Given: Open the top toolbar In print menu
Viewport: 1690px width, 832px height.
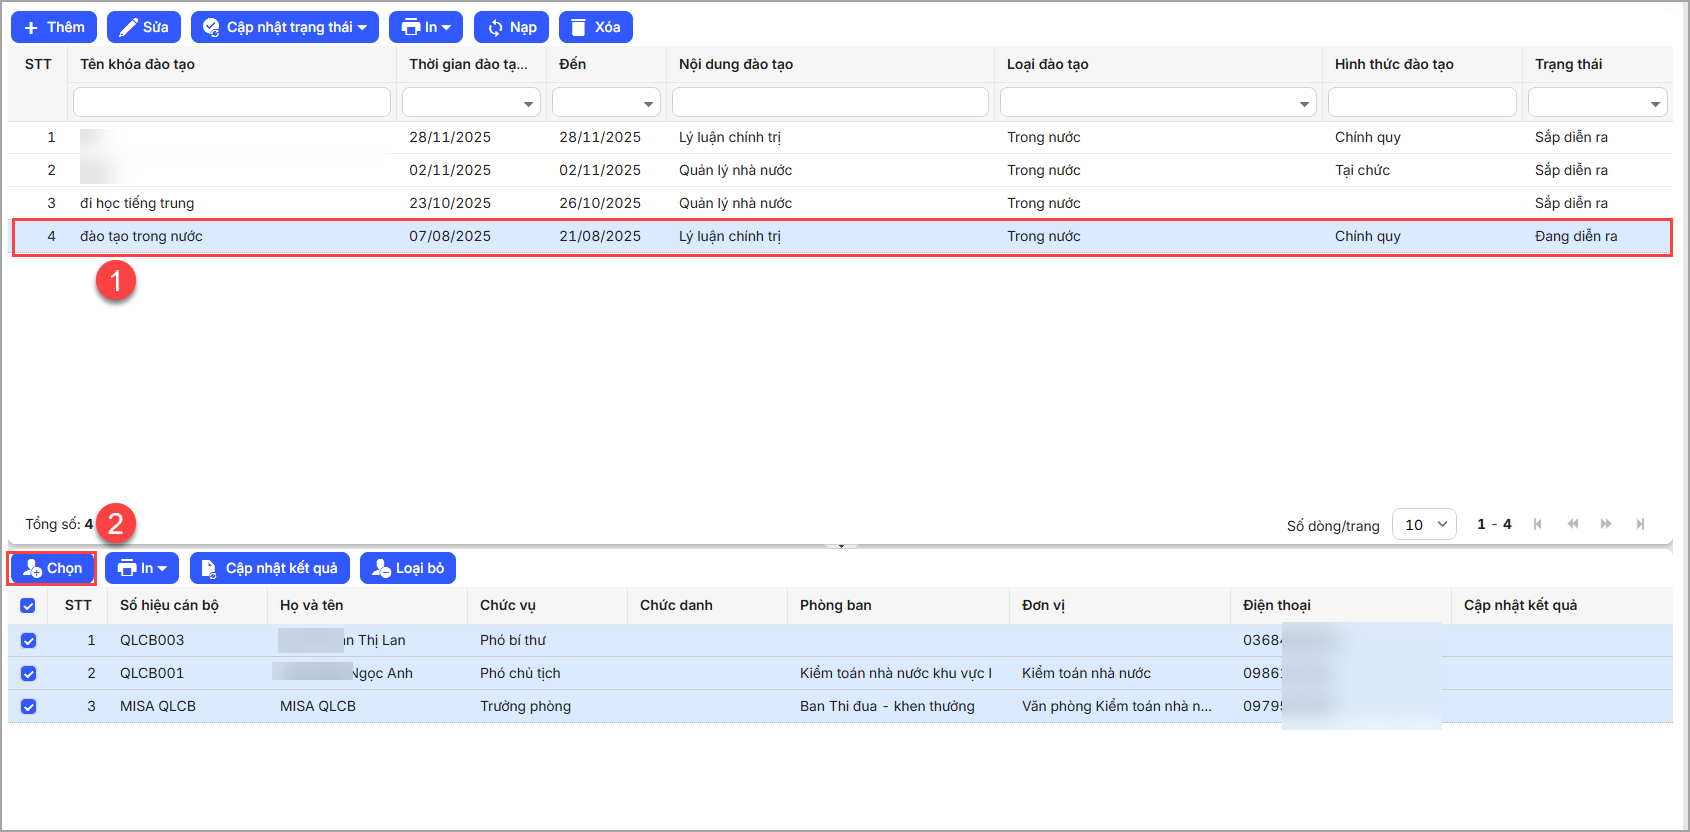Looking at the screenshot, I should click(x=425, y=27).
